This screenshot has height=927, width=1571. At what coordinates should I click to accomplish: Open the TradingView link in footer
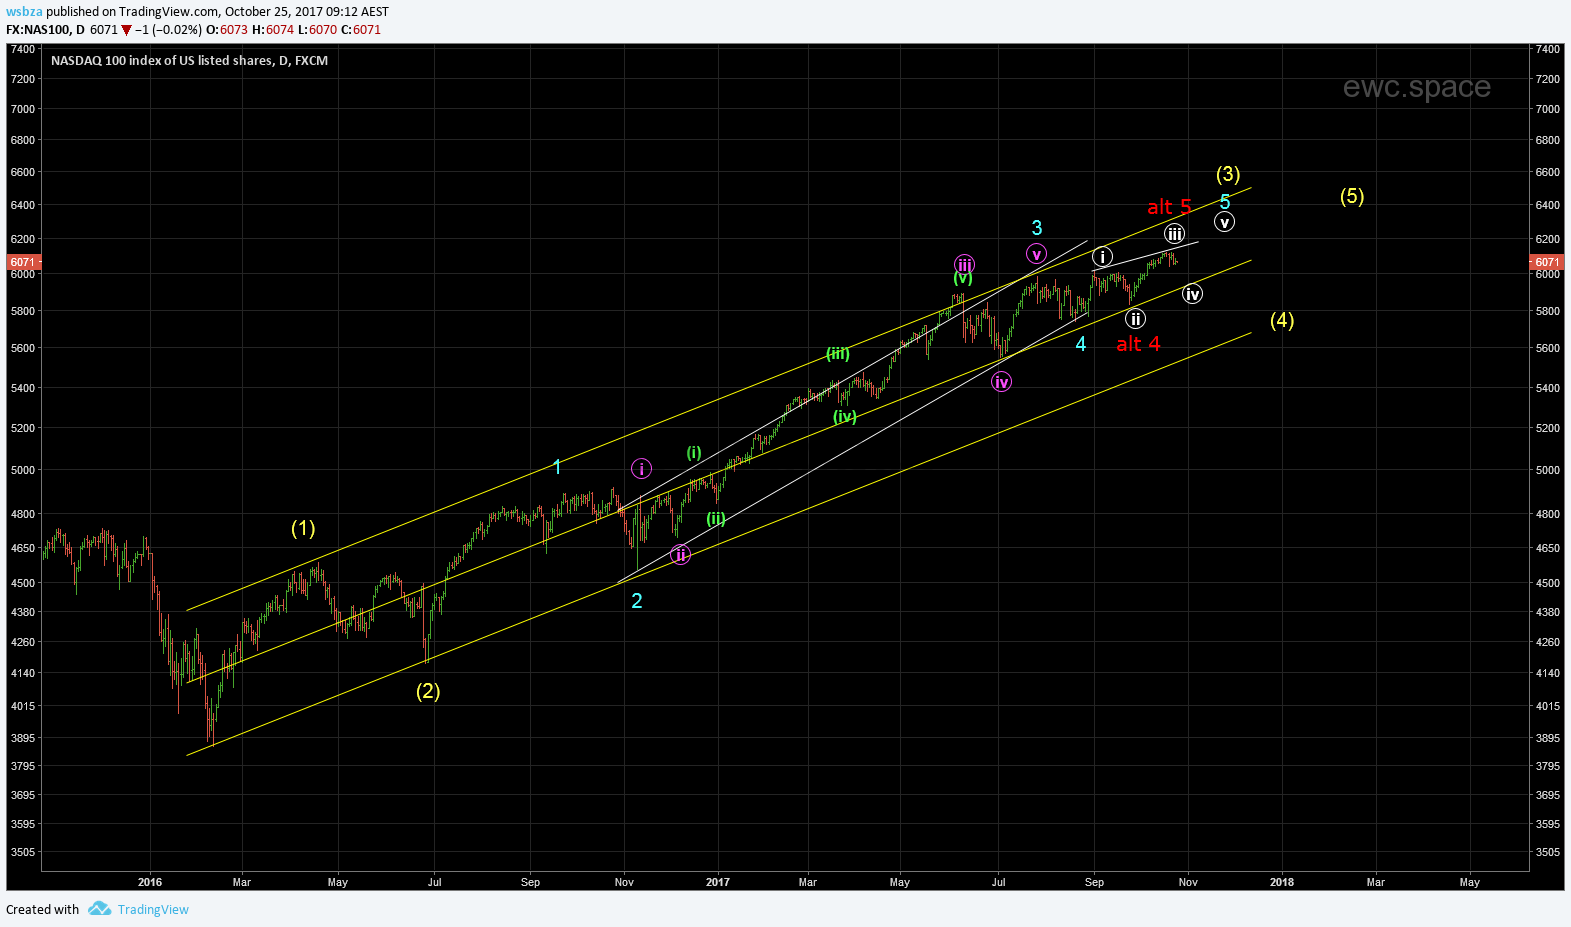click(153, 909)
